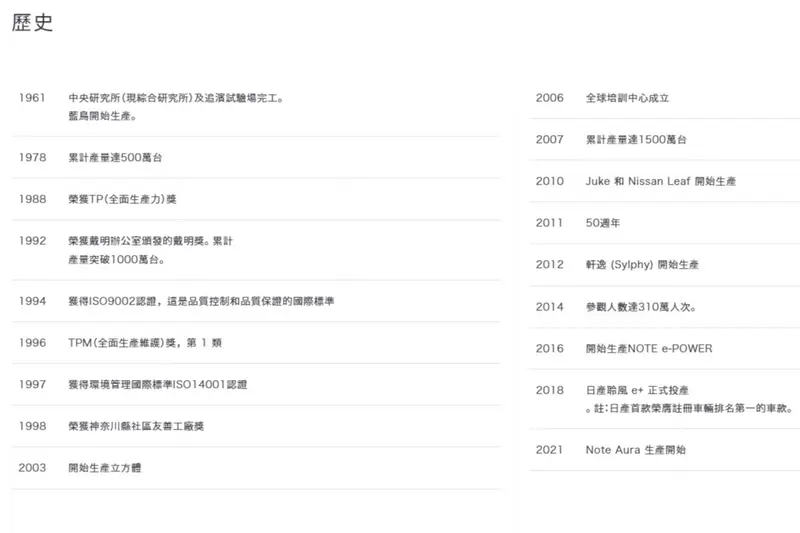This screenshot has width=800, height=533.
Task: Select the year 1994
Action: click(x=33, y=301)
